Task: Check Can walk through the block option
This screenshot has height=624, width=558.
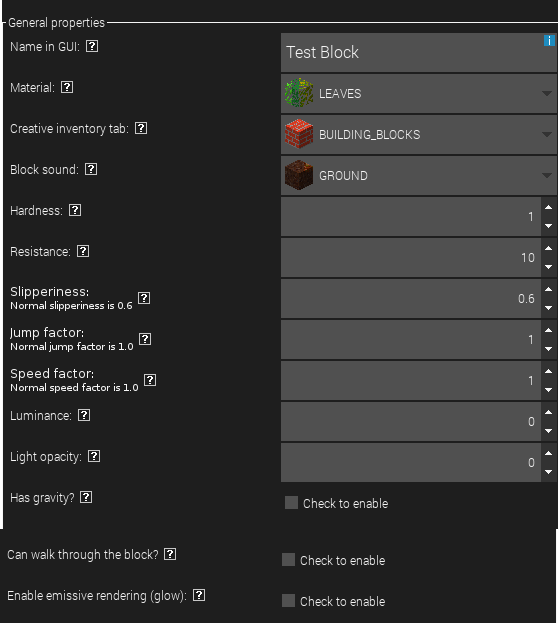Action: (x=289, y=560)
